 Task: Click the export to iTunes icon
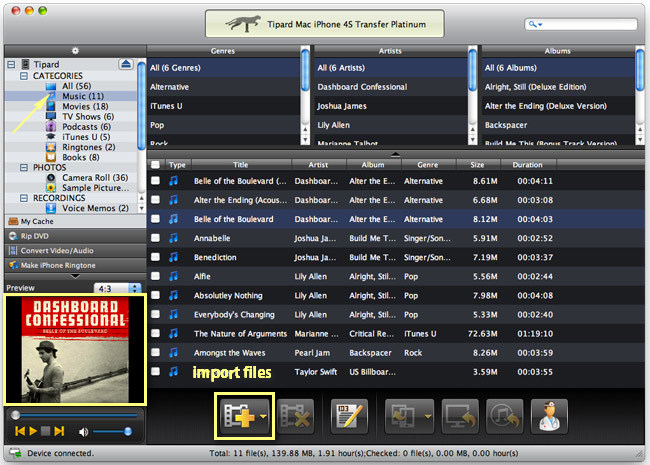click(x=504, y=416)
